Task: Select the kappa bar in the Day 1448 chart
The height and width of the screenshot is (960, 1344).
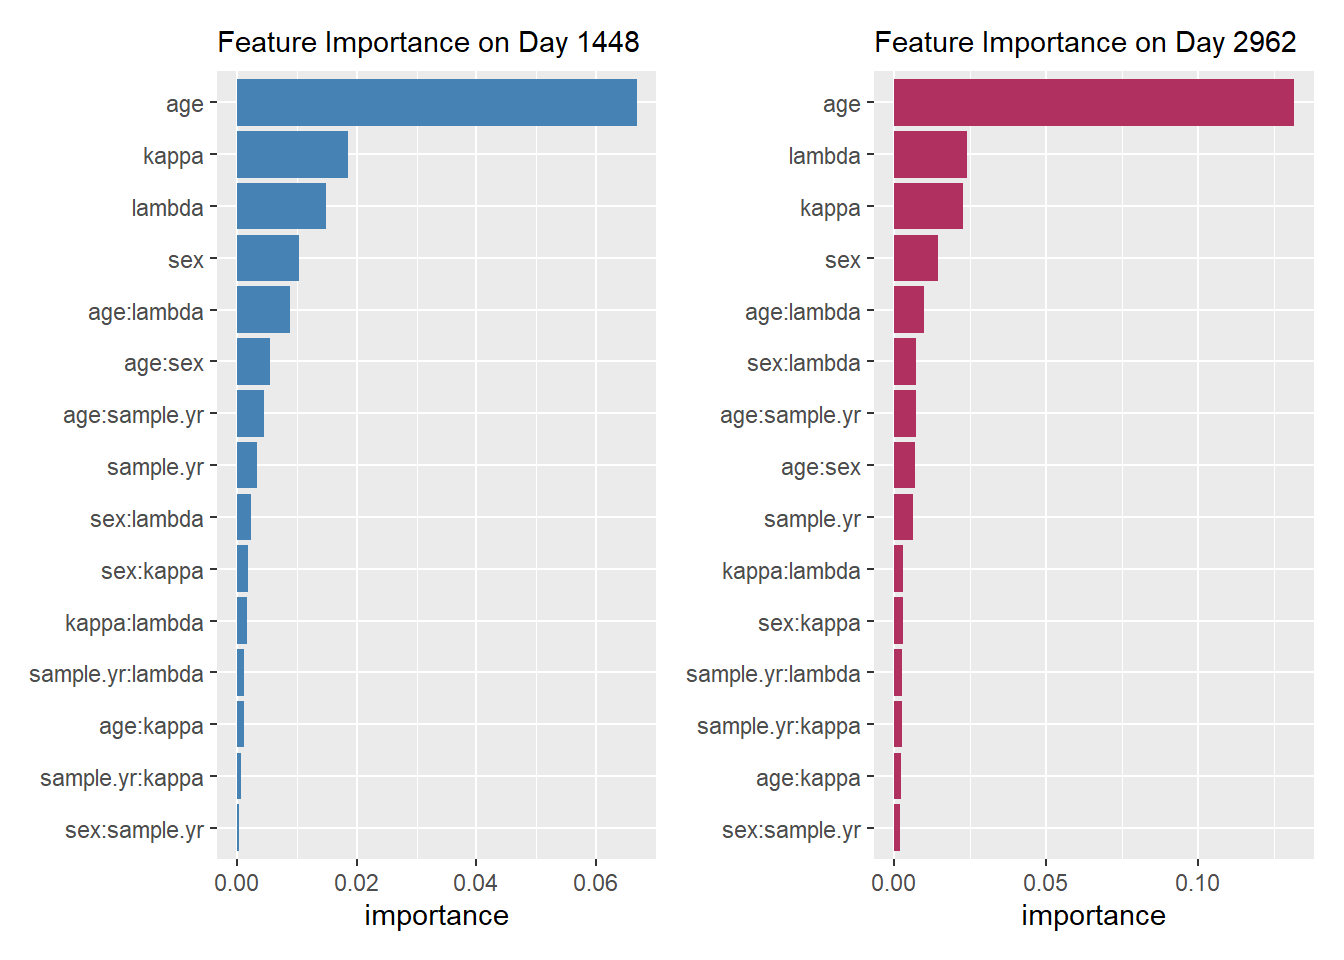Action: 292,155
